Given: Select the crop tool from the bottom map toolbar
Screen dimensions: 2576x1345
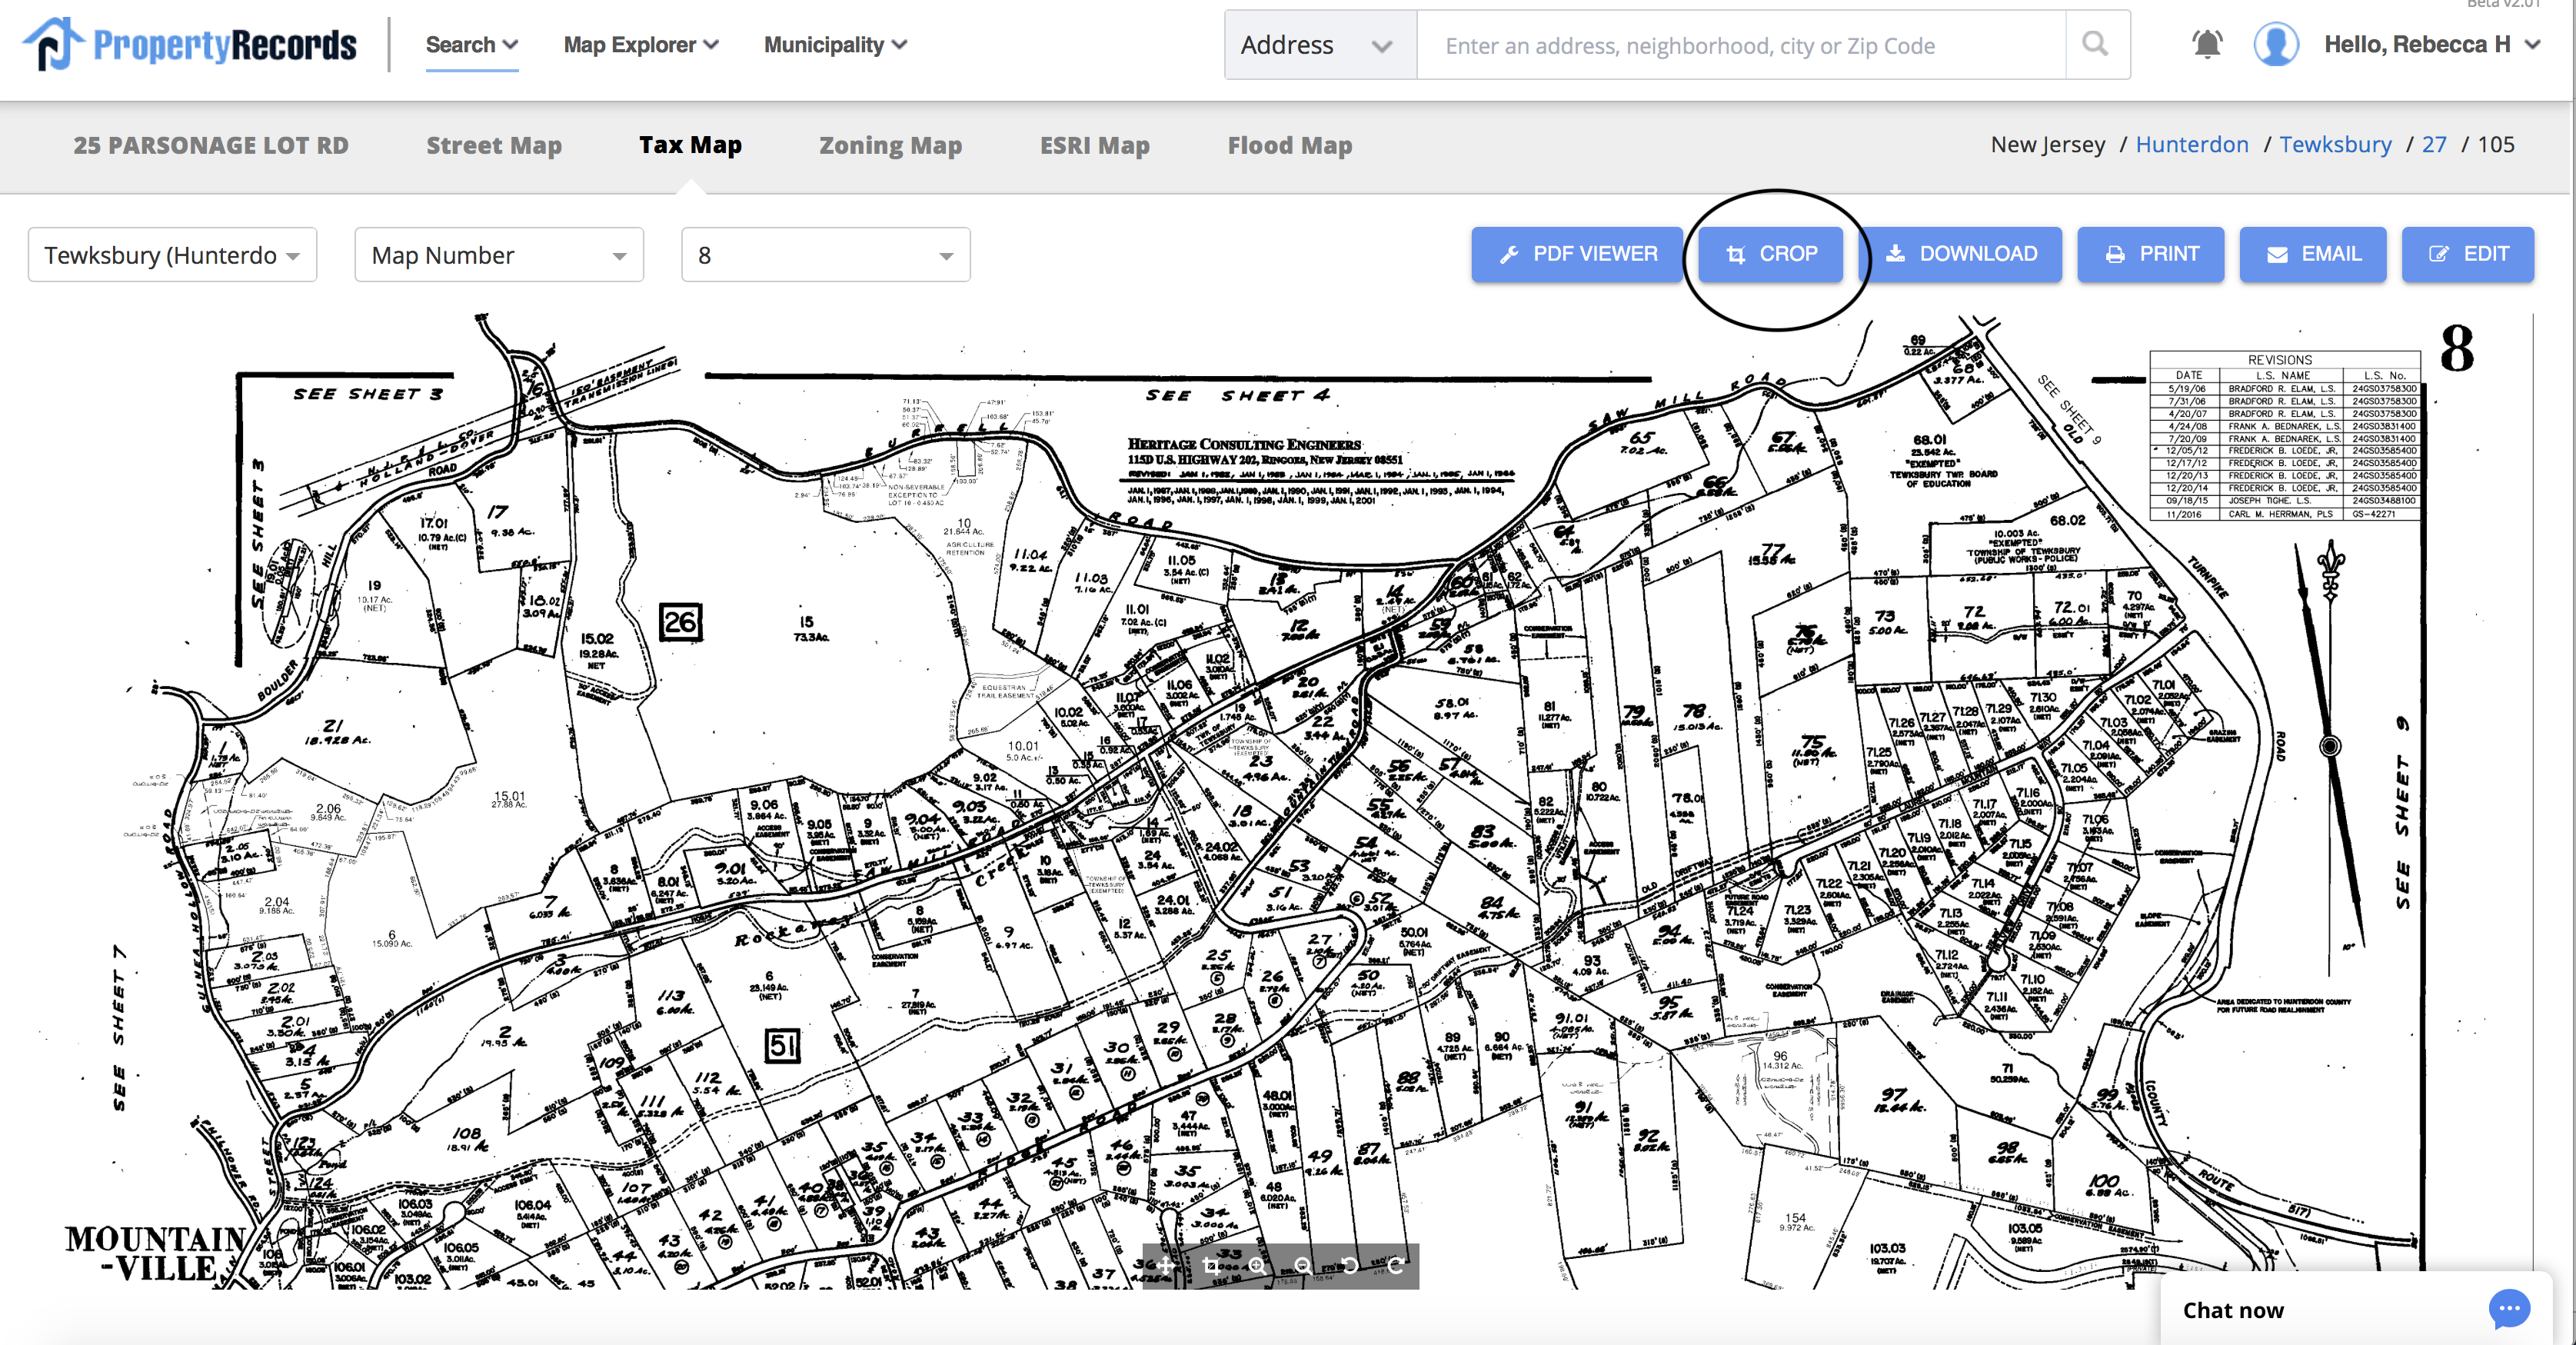Looking at the screenshot, I should (1212, 1267).
